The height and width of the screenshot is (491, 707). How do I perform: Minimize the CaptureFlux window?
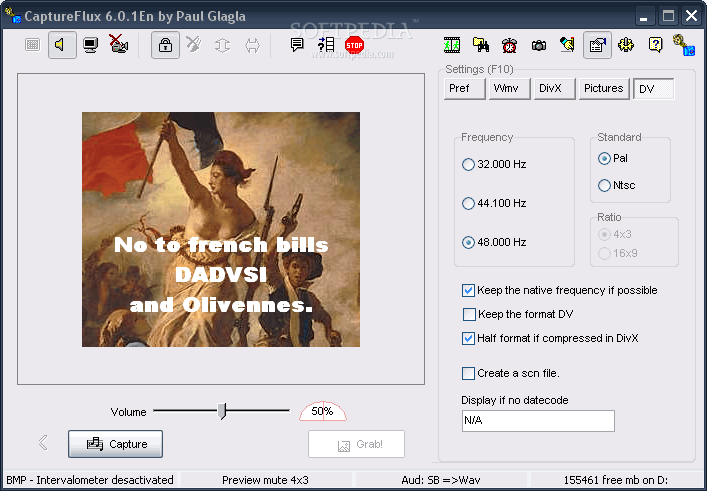click(644, 17)
